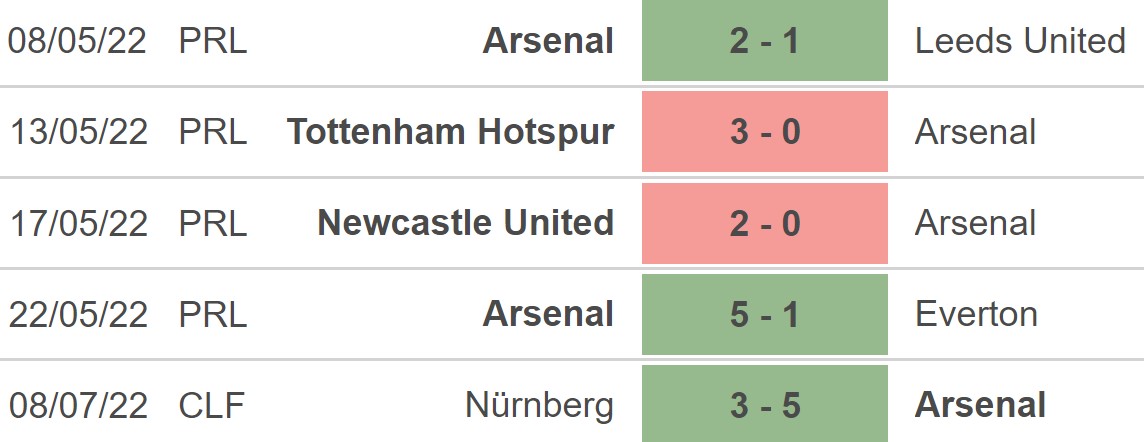The width and height of the screenshot is (1144, 442).
Task: Click Arsenal beside the Everton match
Action: pyautogui.click(x=548, y=314)
